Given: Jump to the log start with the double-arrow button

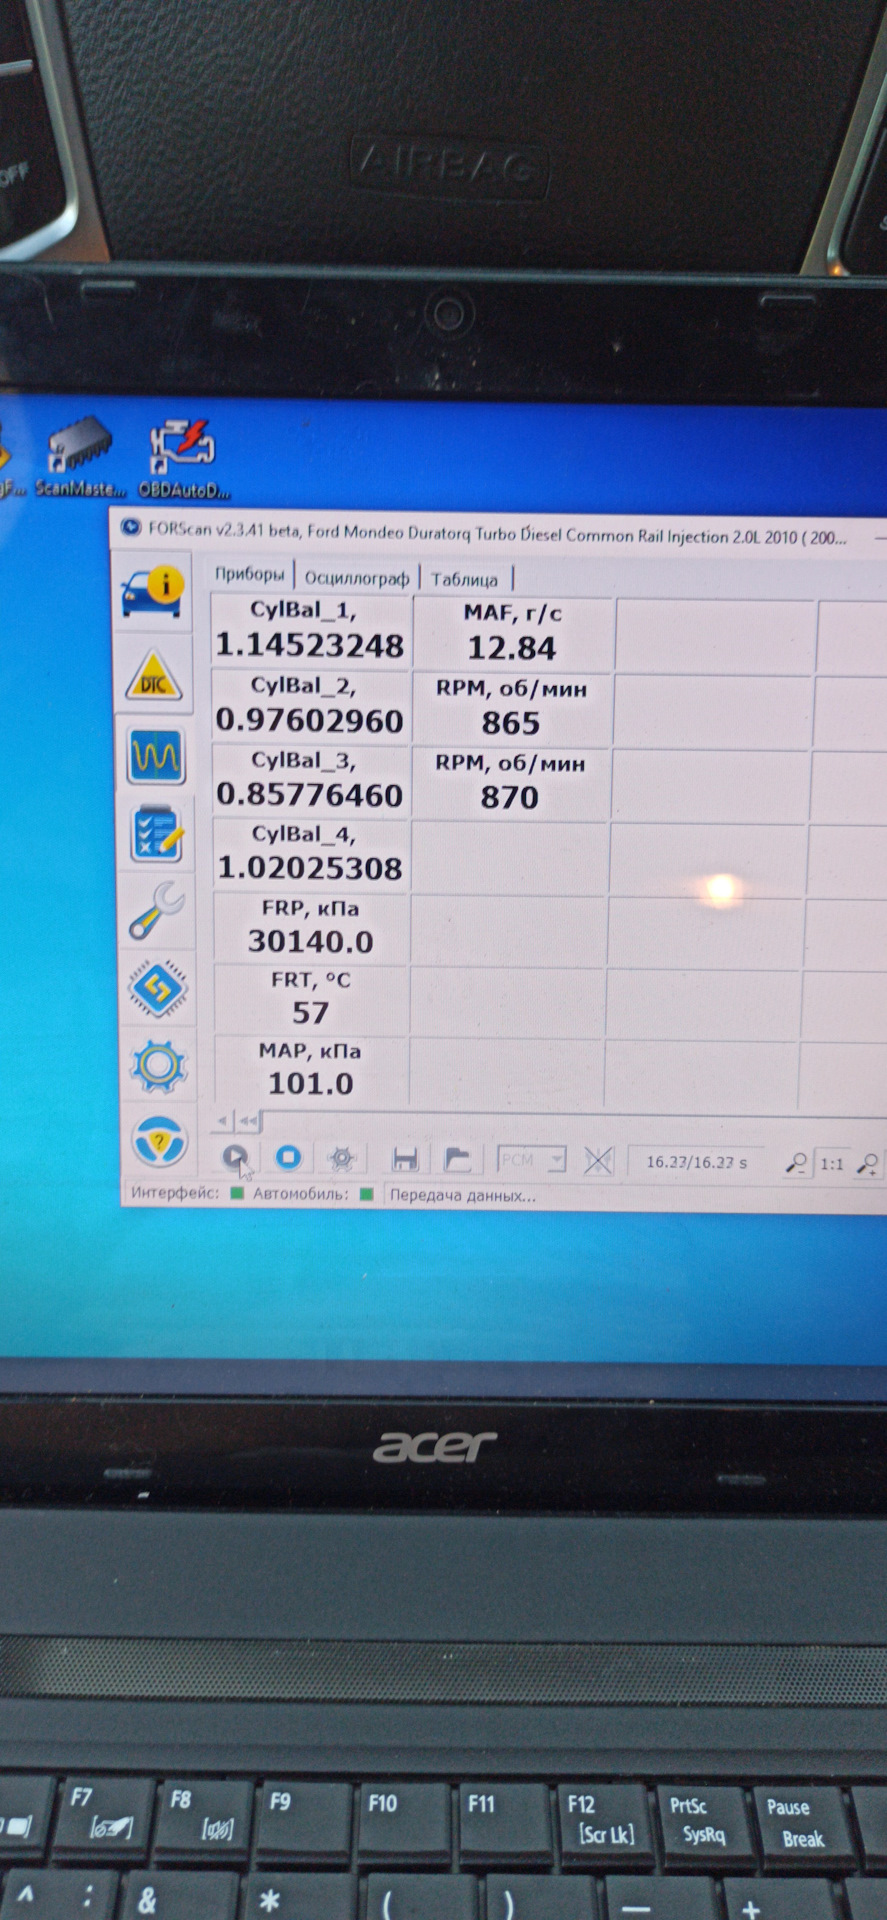Looking at the screenshot, I should [249, 1121].
